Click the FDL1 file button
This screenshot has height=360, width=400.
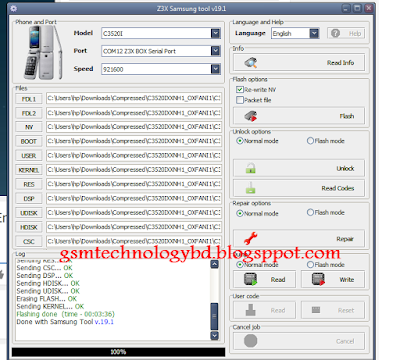[x=29, y=99]
